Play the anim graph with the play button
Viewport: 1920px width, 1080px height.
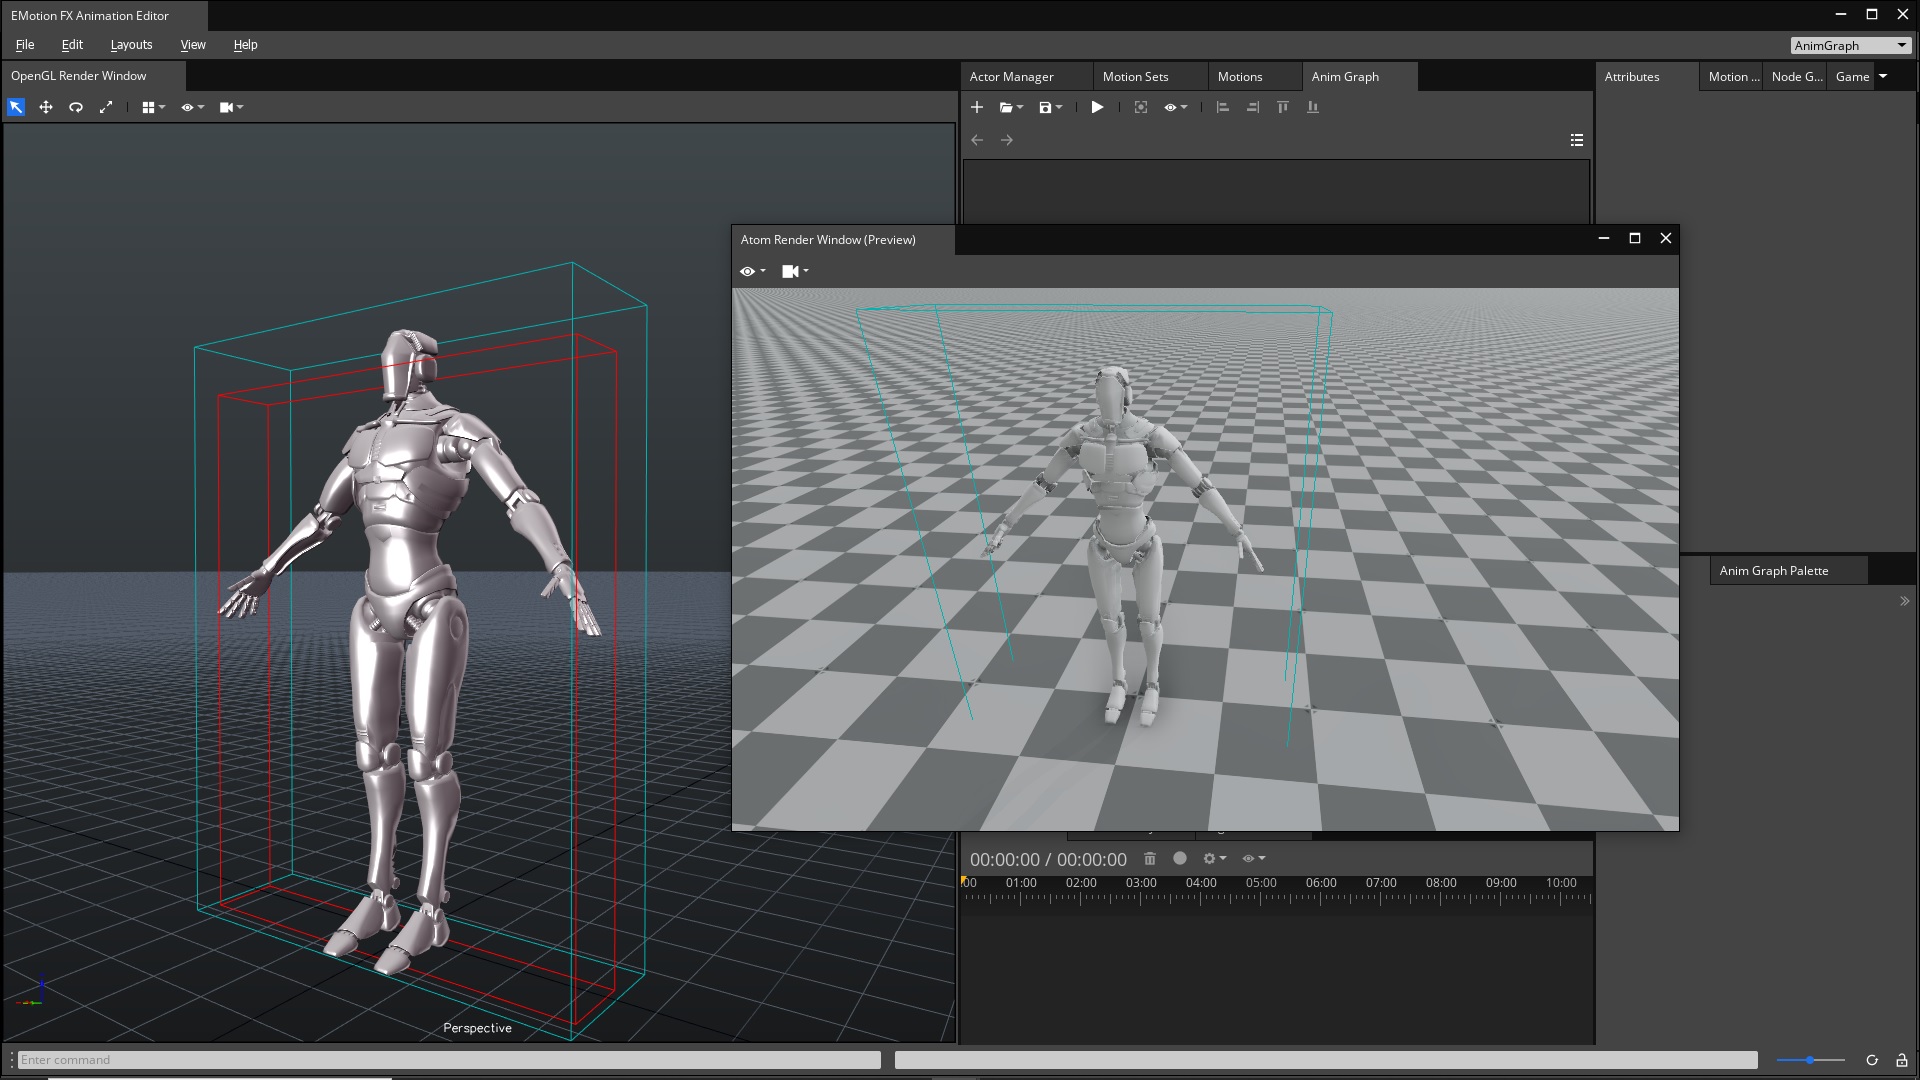point(1097,107)
